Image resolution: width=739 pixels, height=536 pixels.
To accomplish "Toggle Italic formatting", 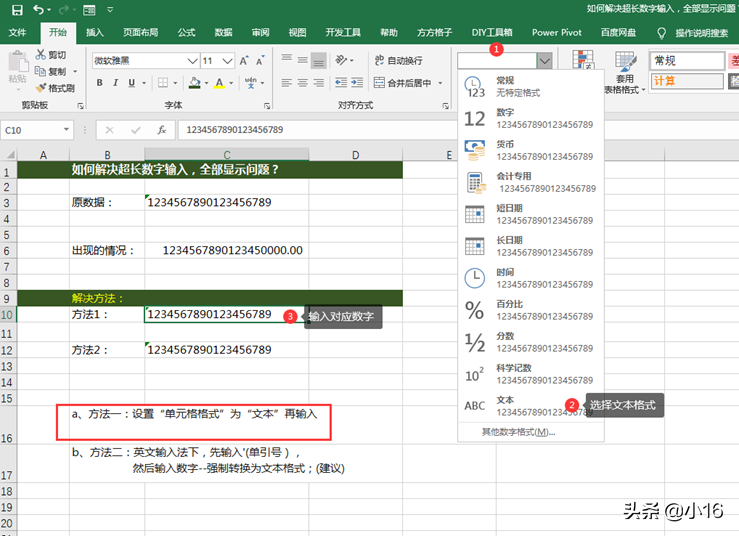I will (x=115, y=83).
